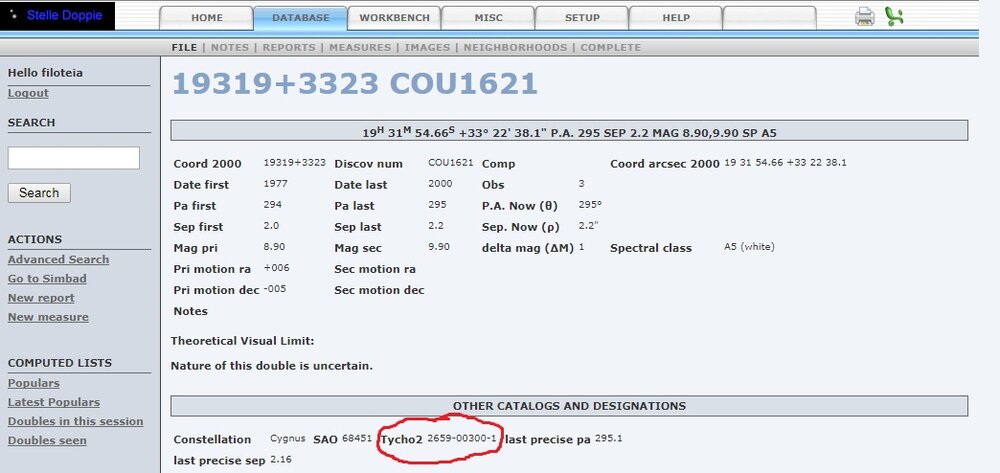
Task: Open the HOME tab
Action: click(207, 18)
